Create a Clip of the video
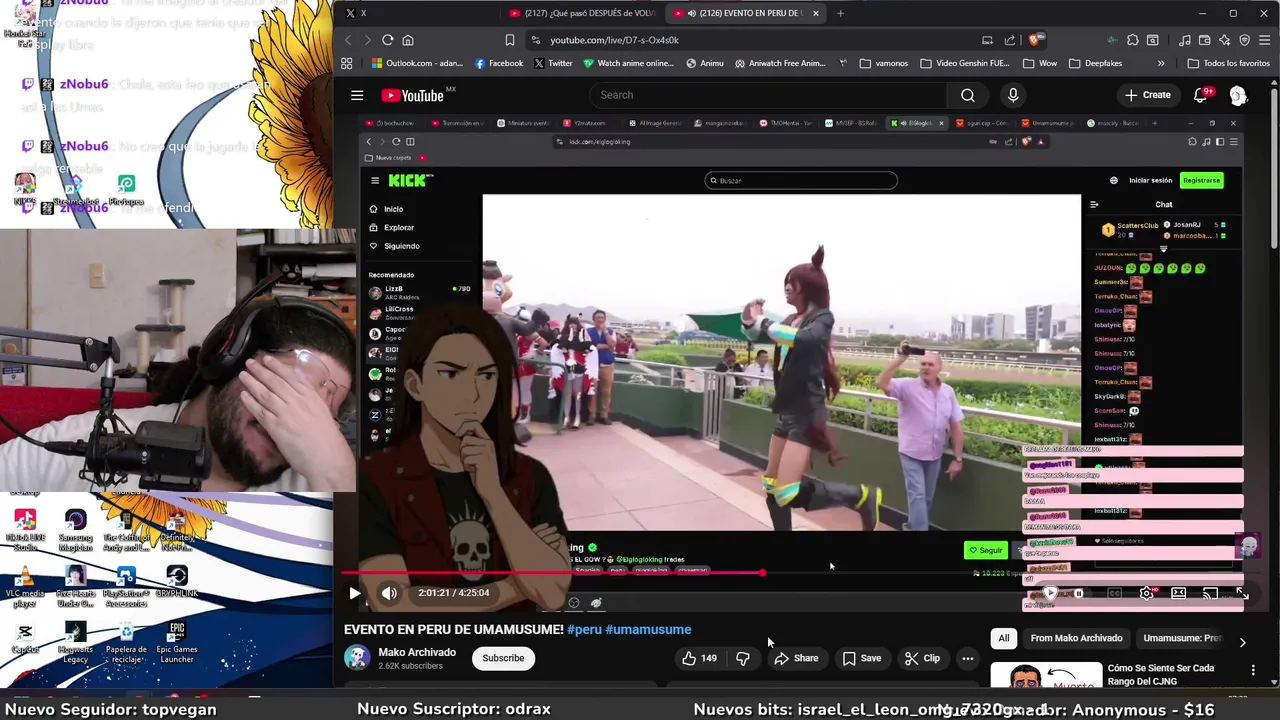 tap(922, 658)
